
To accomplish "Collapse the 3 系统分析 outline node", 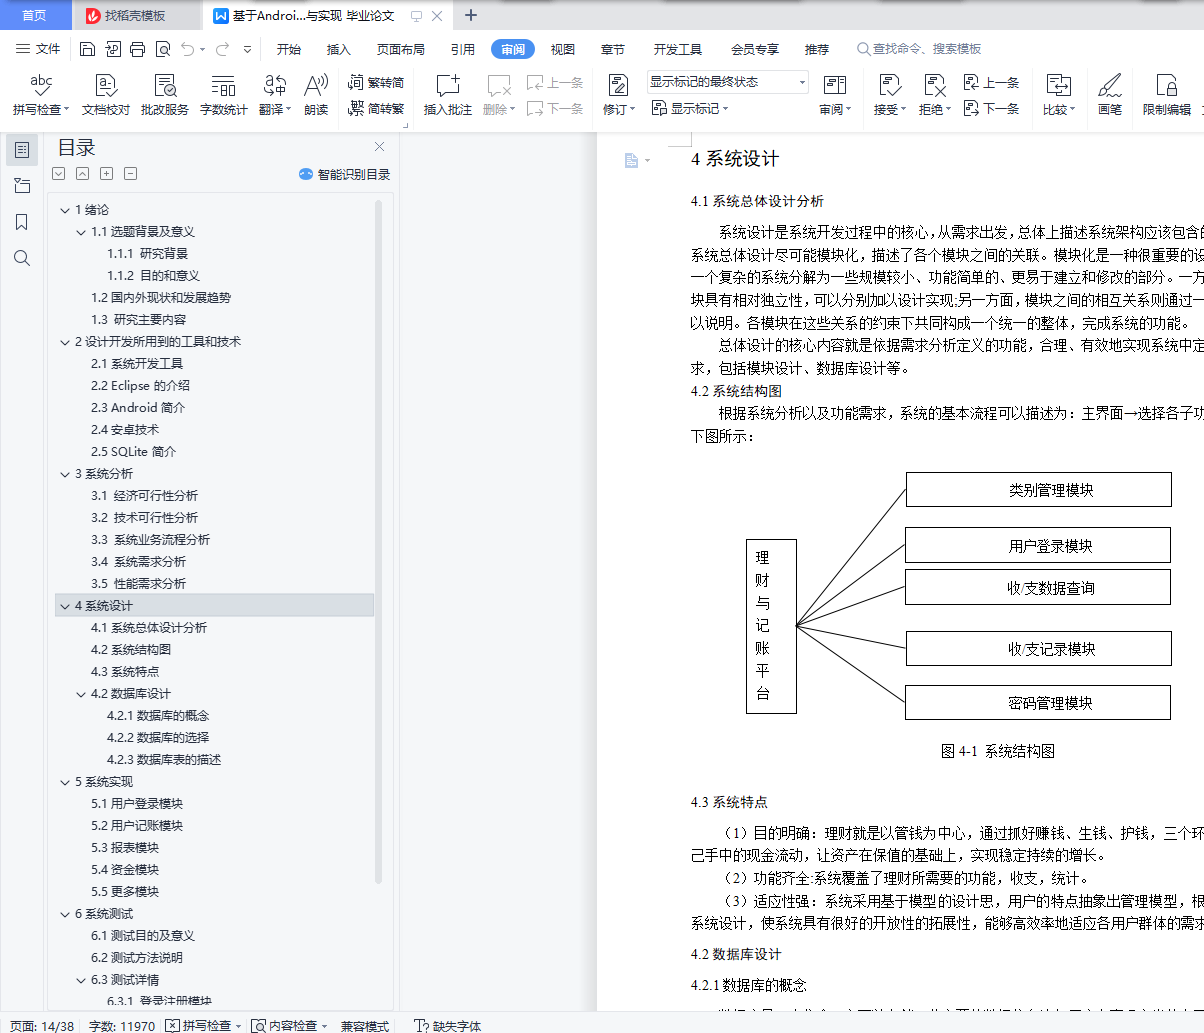I will [65, 474].
